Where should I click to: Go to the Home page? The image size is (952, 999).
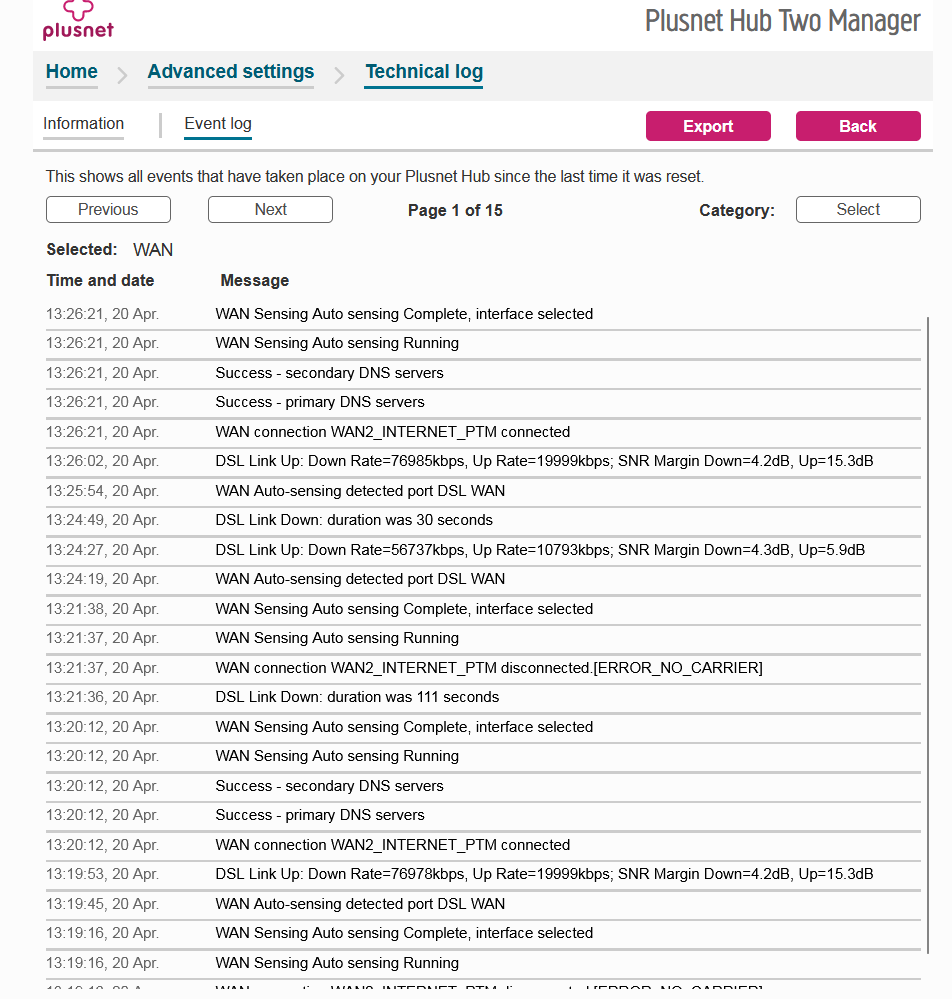(x=71, y=71)
